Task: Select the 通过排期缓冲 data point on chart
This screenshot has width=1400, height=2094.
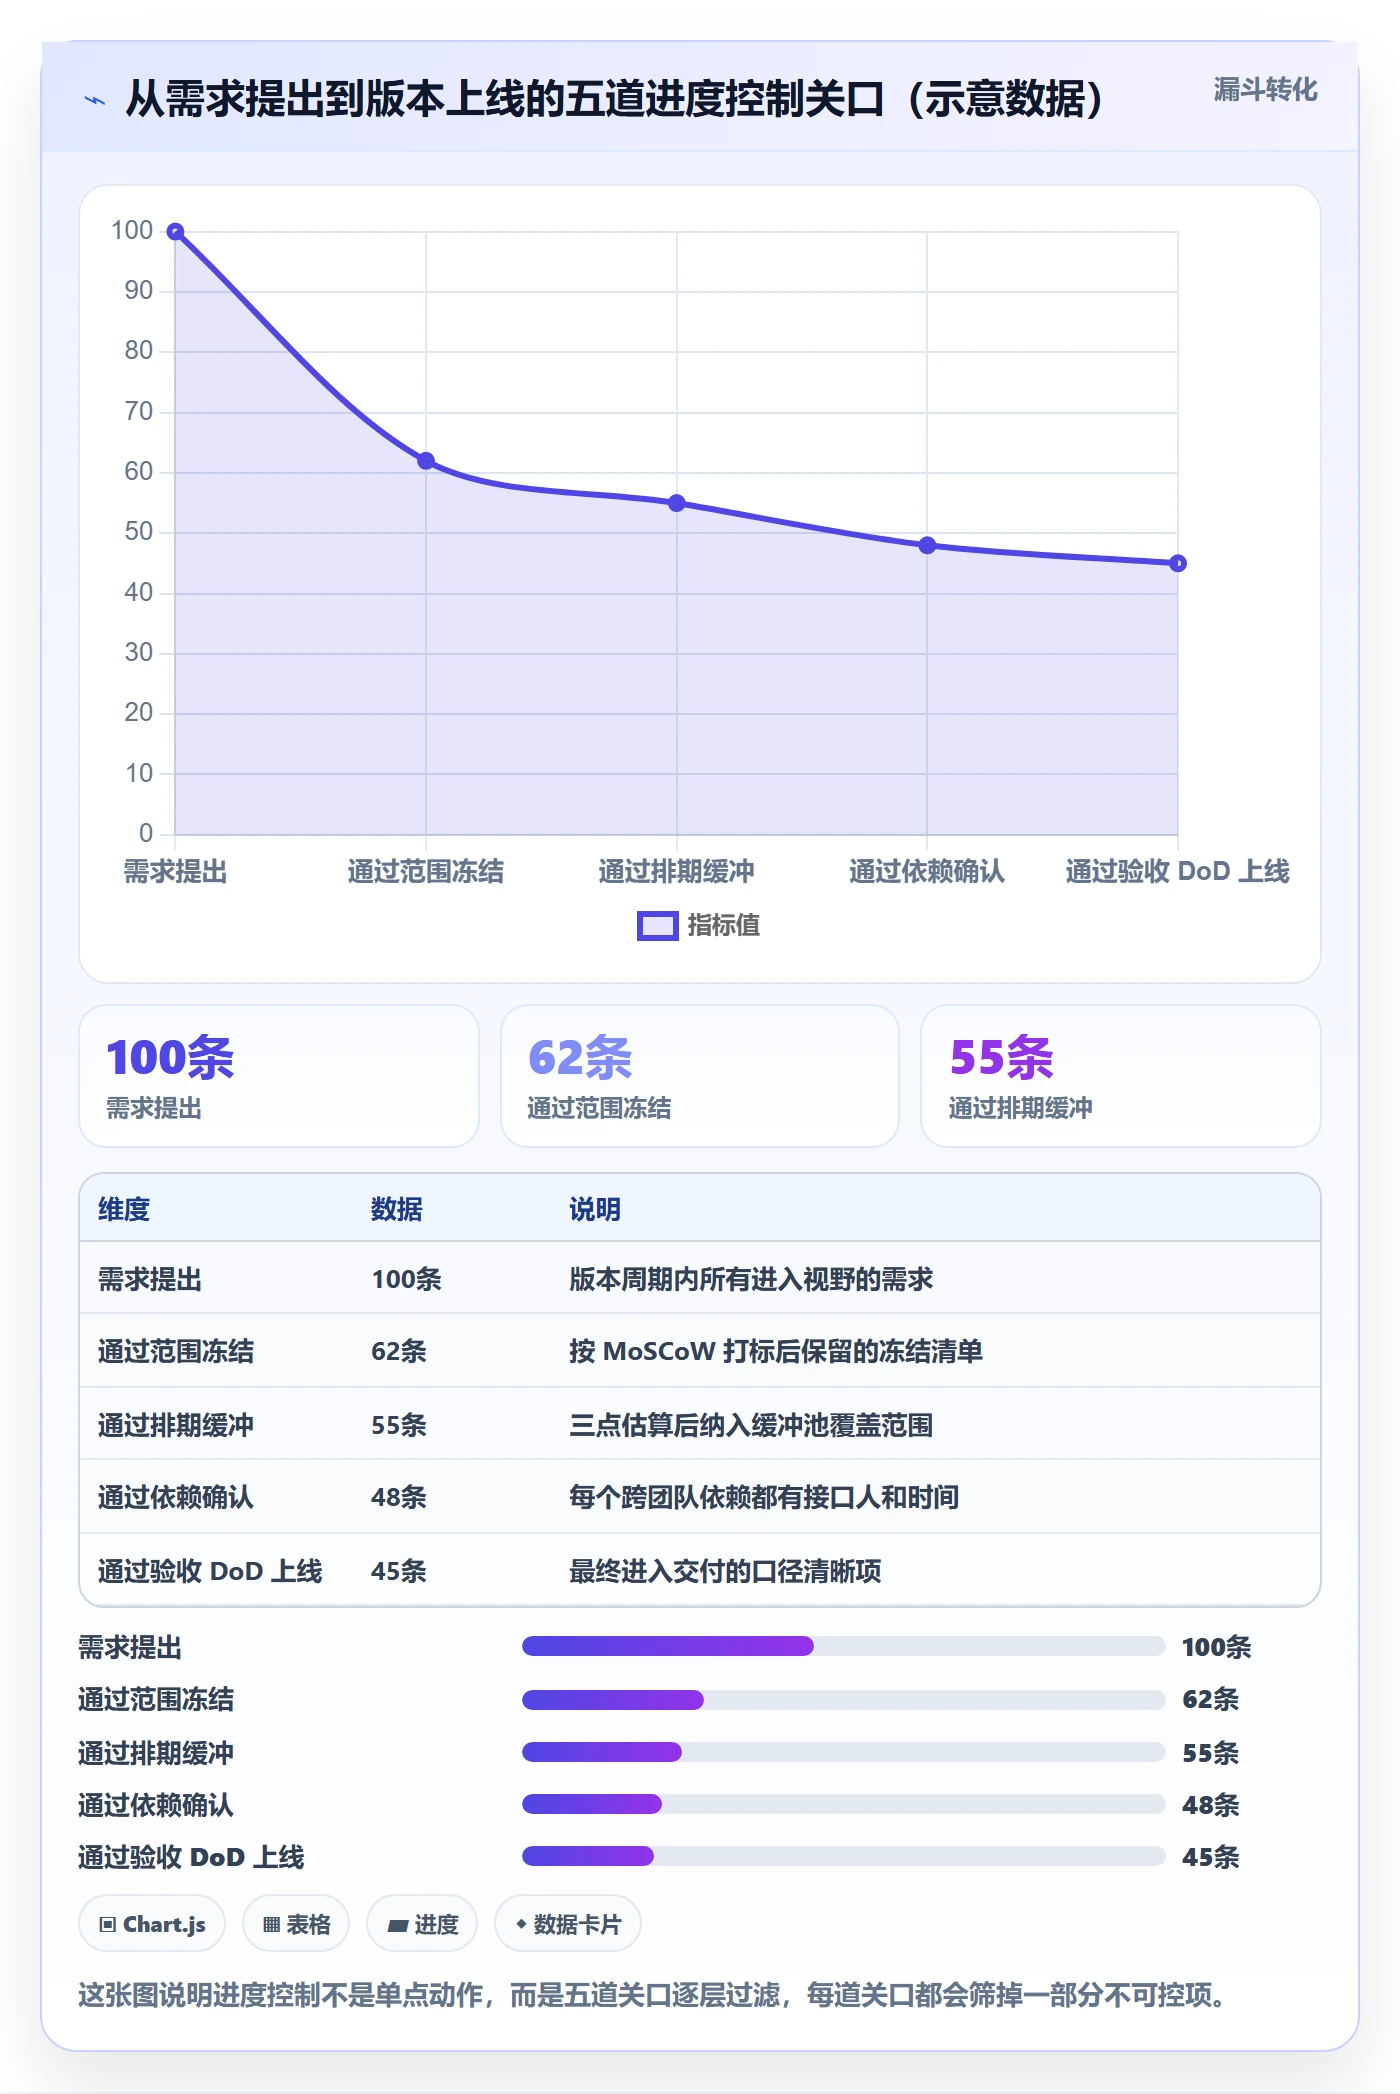Action: [677, 503]
